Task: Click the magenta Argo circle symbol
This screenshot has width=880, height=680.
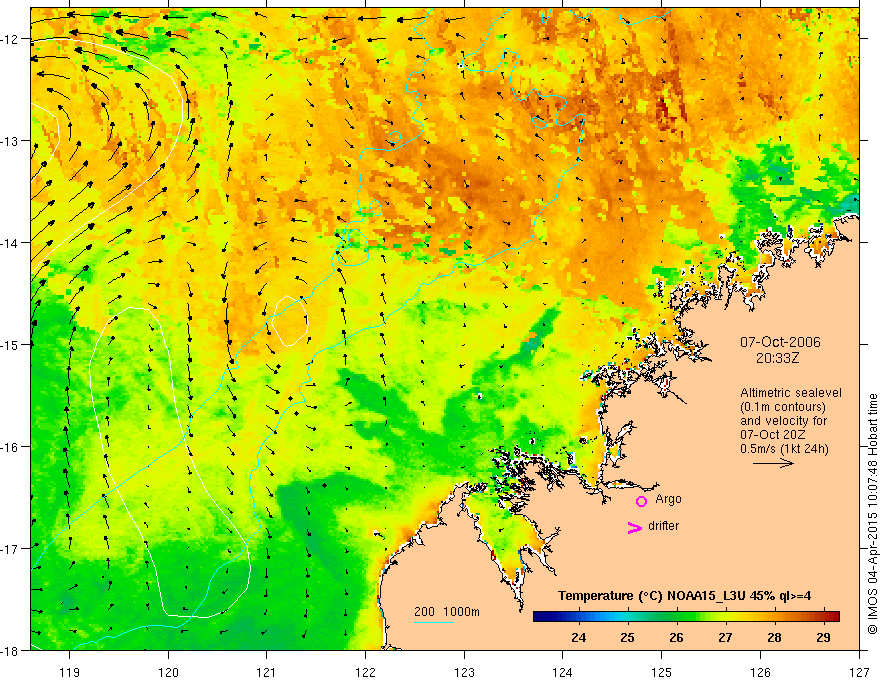Action: (641, 501)
